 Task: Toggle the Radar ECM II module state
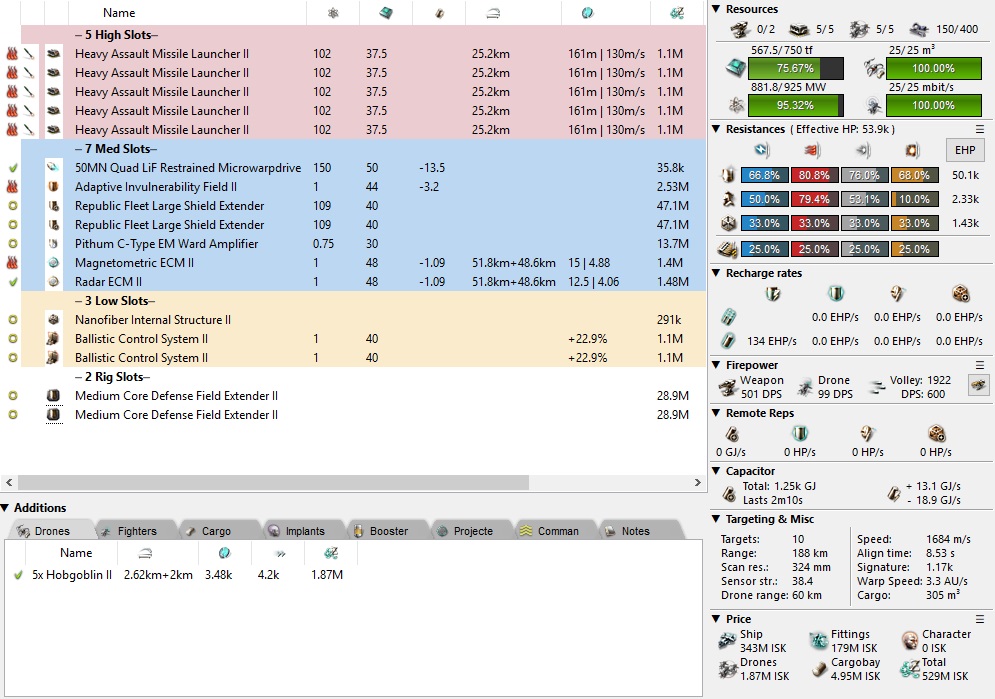[12, 282]
